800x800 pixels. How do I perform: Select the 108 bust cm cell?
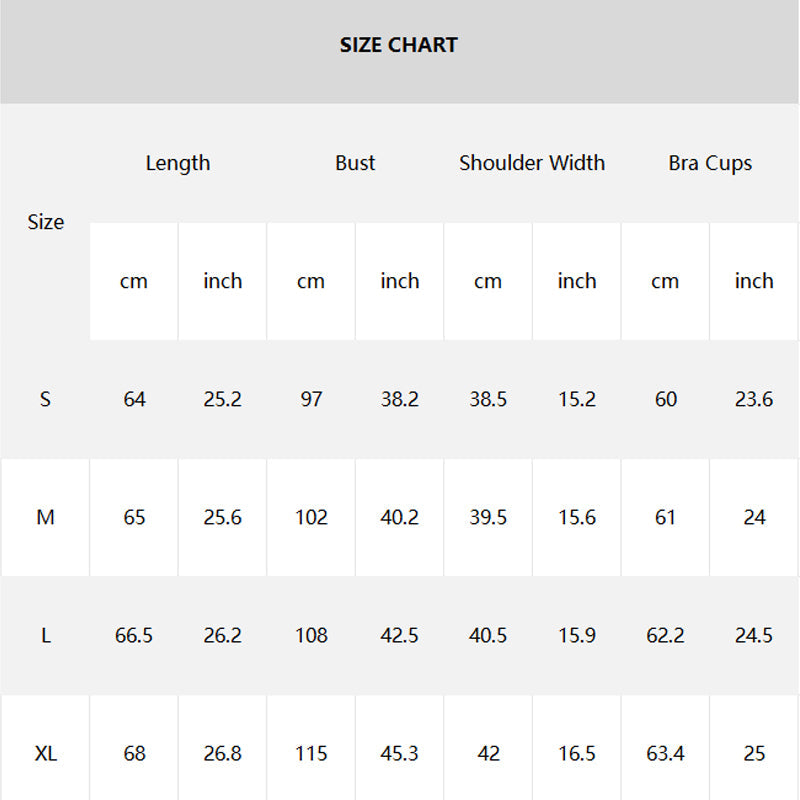click(x=311, y=636)
